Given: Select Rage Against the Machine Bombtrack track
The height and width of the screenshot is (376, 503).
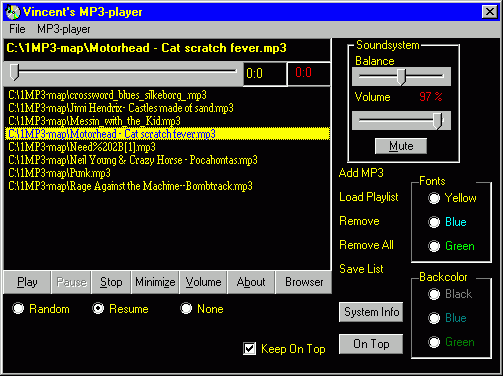Looking at the screenshot, I should click(x=167, y=186).
